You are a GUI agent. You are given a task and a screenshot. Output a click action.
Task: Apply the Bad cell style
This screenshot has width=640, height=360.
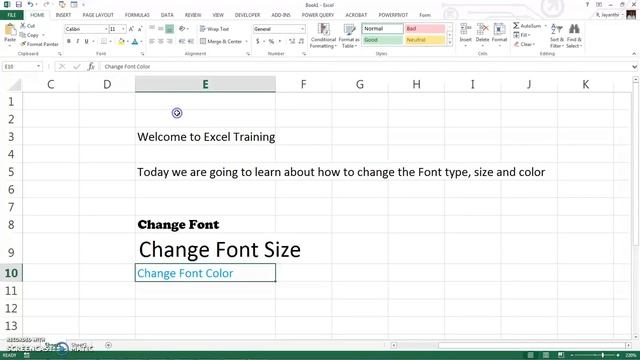pos(424,29)
